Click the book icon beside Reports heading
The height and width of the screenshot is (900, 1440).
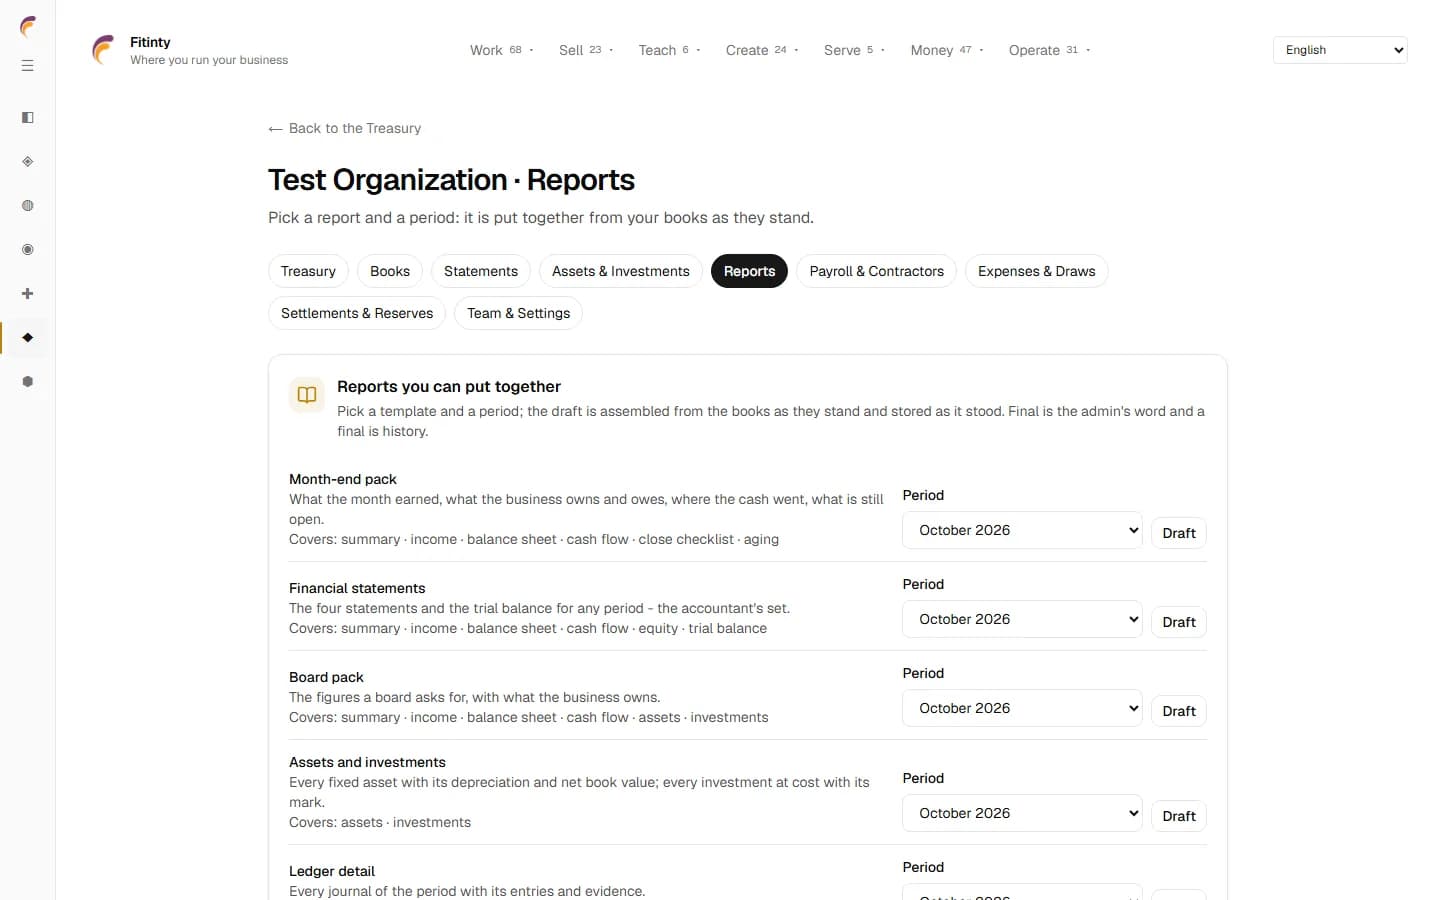tap(307, 395)
